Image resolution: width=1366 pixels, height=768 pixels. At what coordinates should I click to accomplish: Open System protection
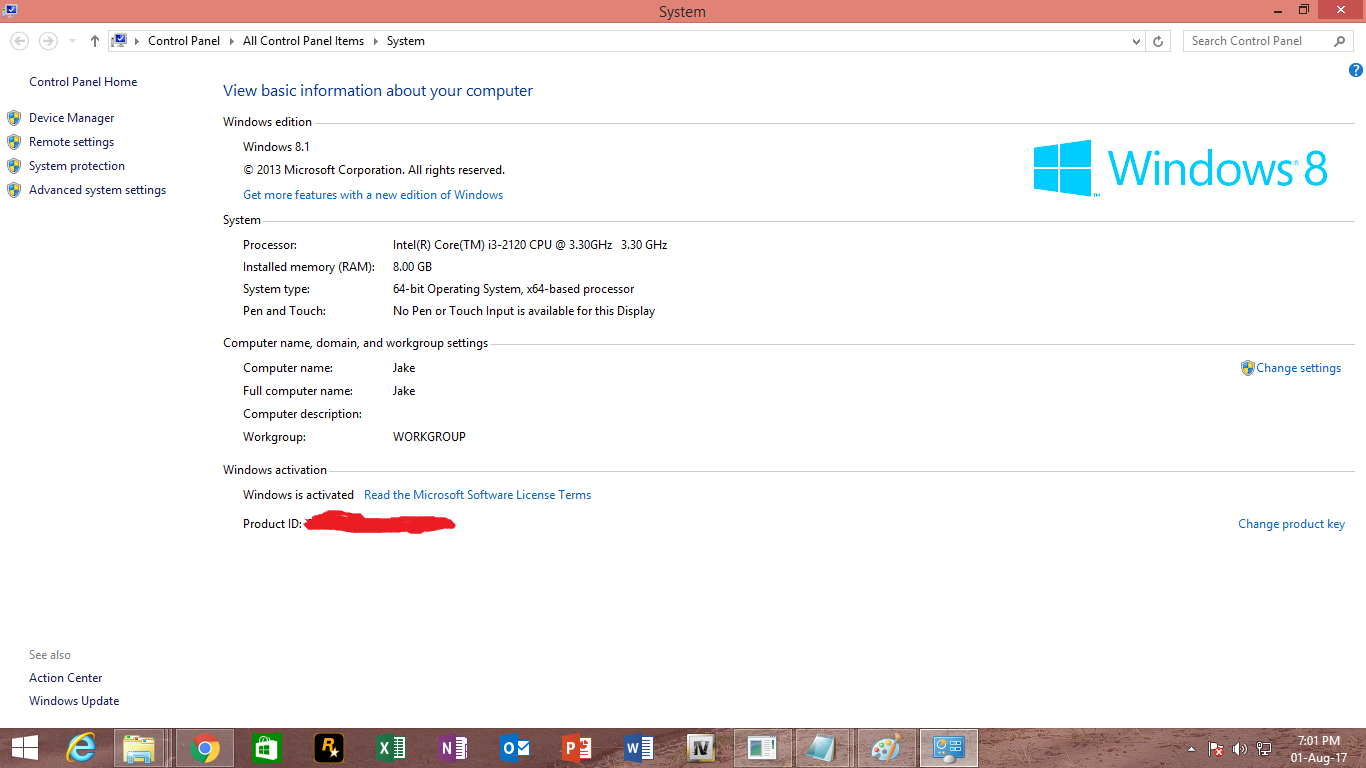tap(77, 166)
